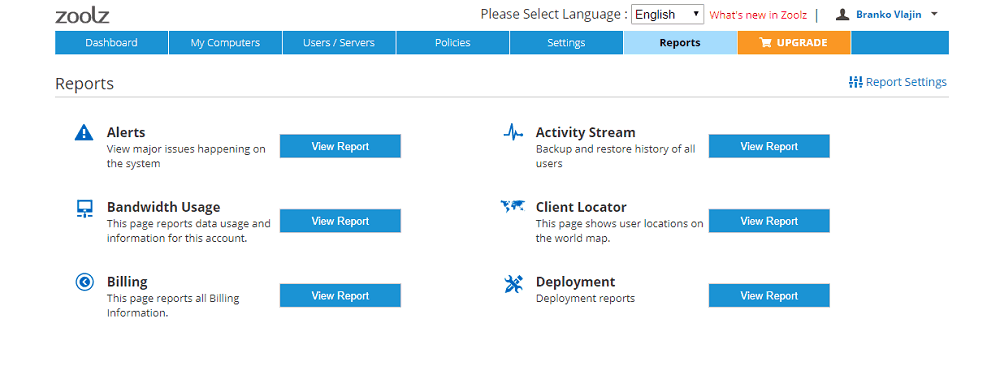View Report for Activity Stream
Viewport: 1000px width, 392px height.
coord(769,146)
